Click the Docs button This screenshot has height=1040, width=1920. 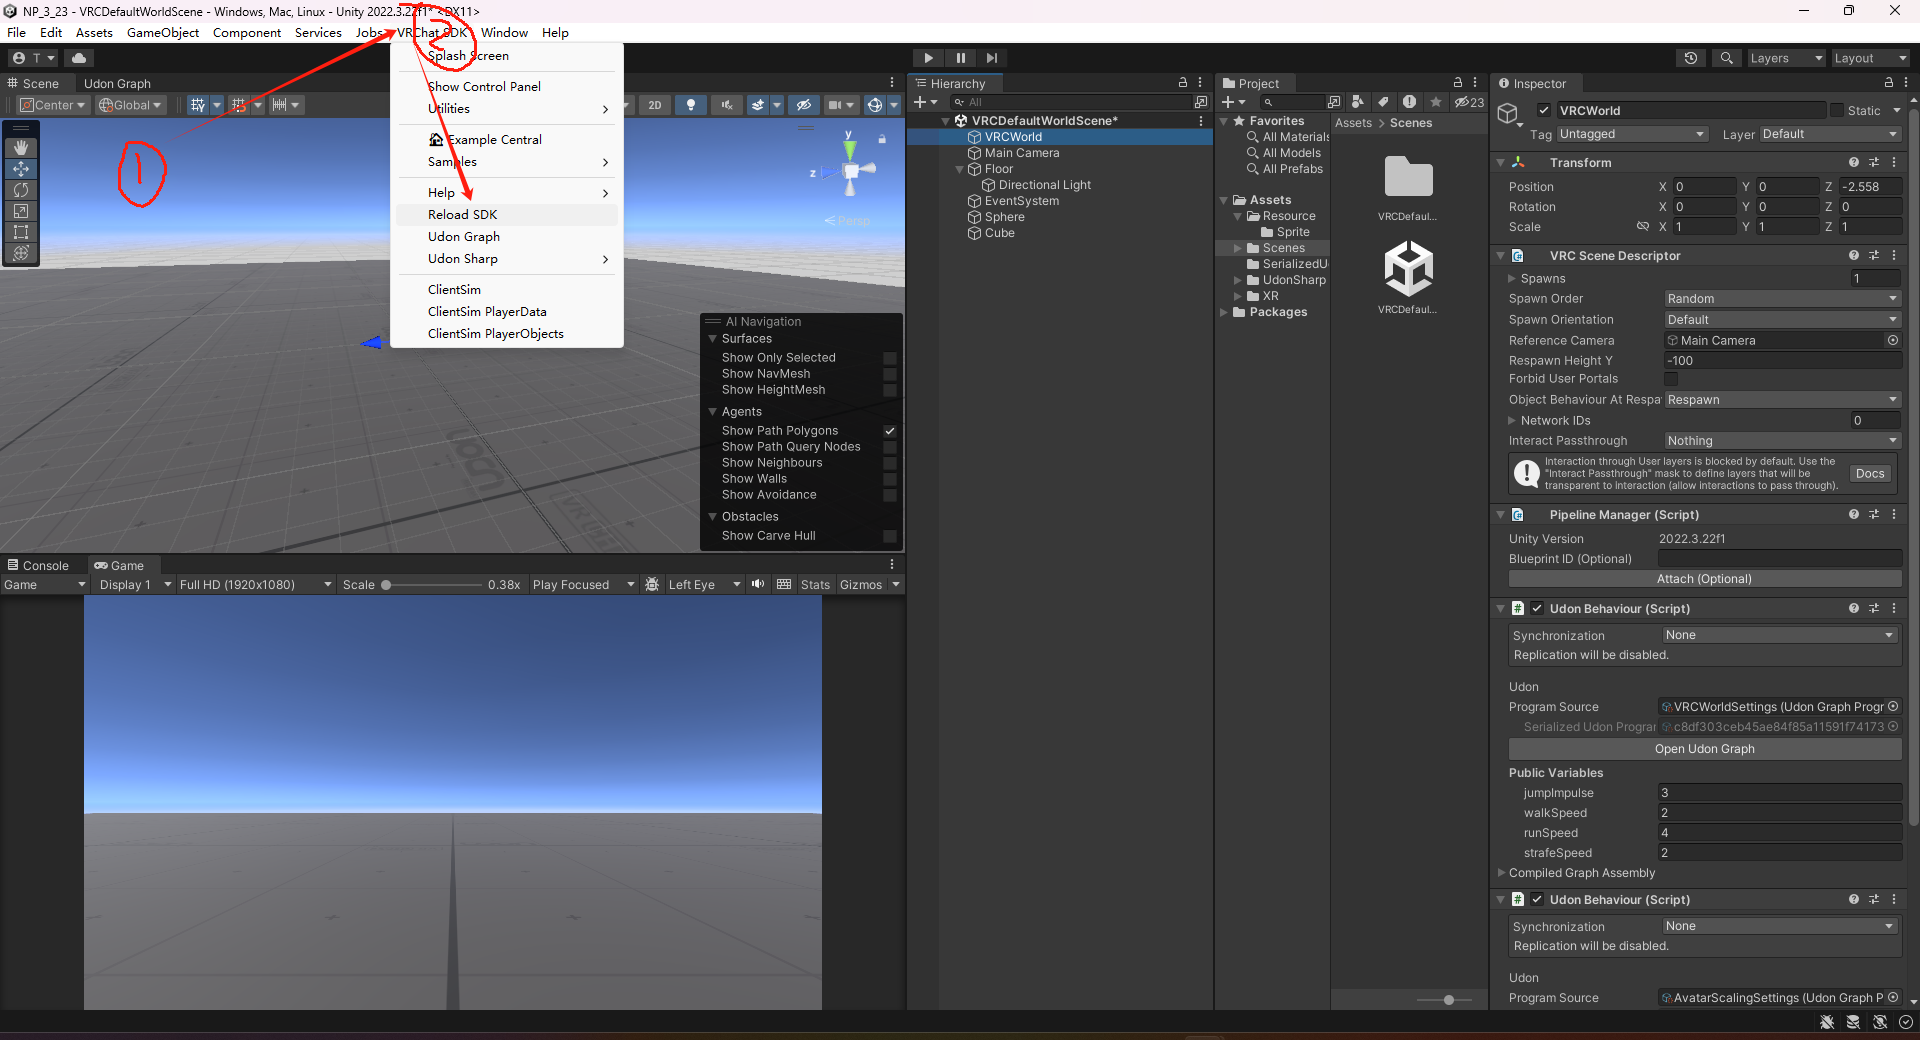1870,474
